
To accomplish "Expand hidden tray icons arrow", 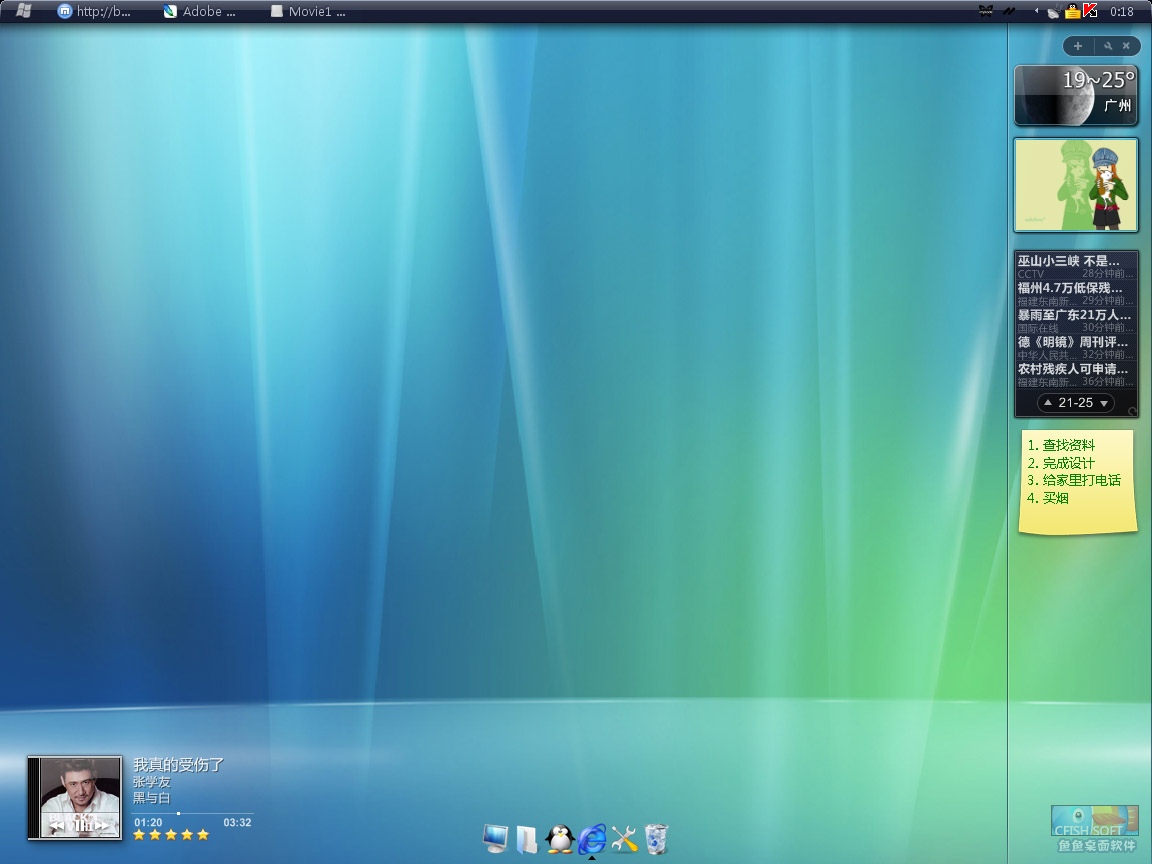I will (x=1038, y=12).
